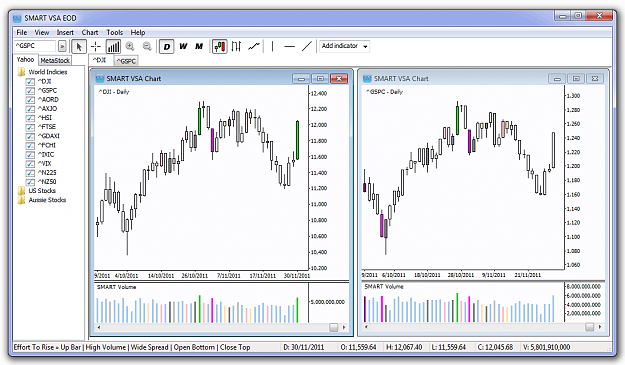Open the Tools menu

114,33
